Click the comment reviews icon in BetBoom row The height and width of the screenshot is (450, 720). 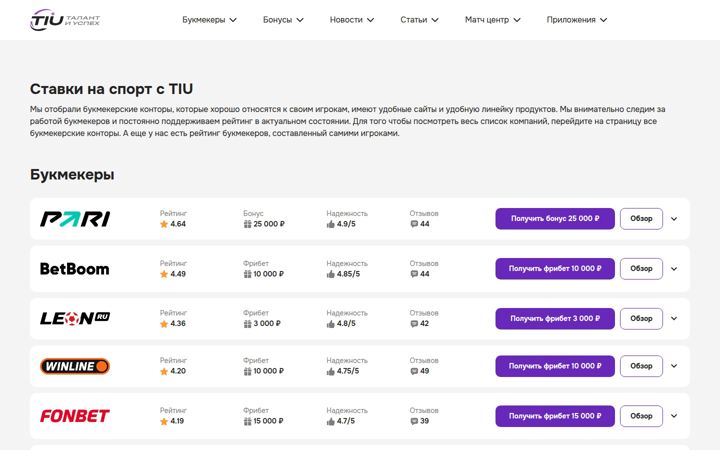[414, 274]
